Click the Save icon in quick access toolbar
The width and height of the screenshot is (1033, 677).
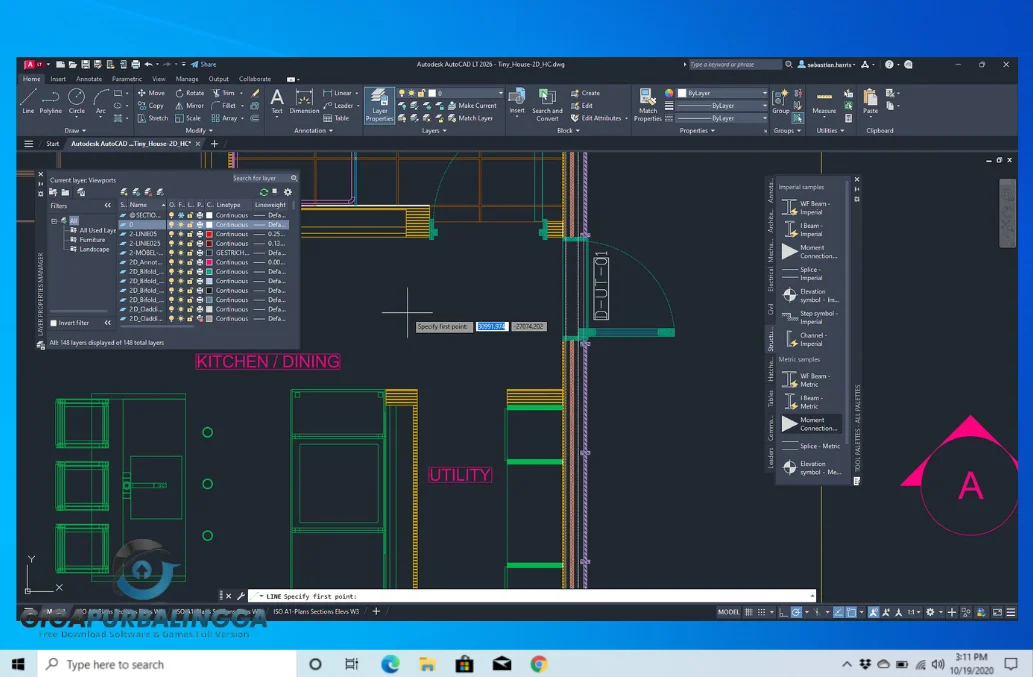[x=85, y=65]
